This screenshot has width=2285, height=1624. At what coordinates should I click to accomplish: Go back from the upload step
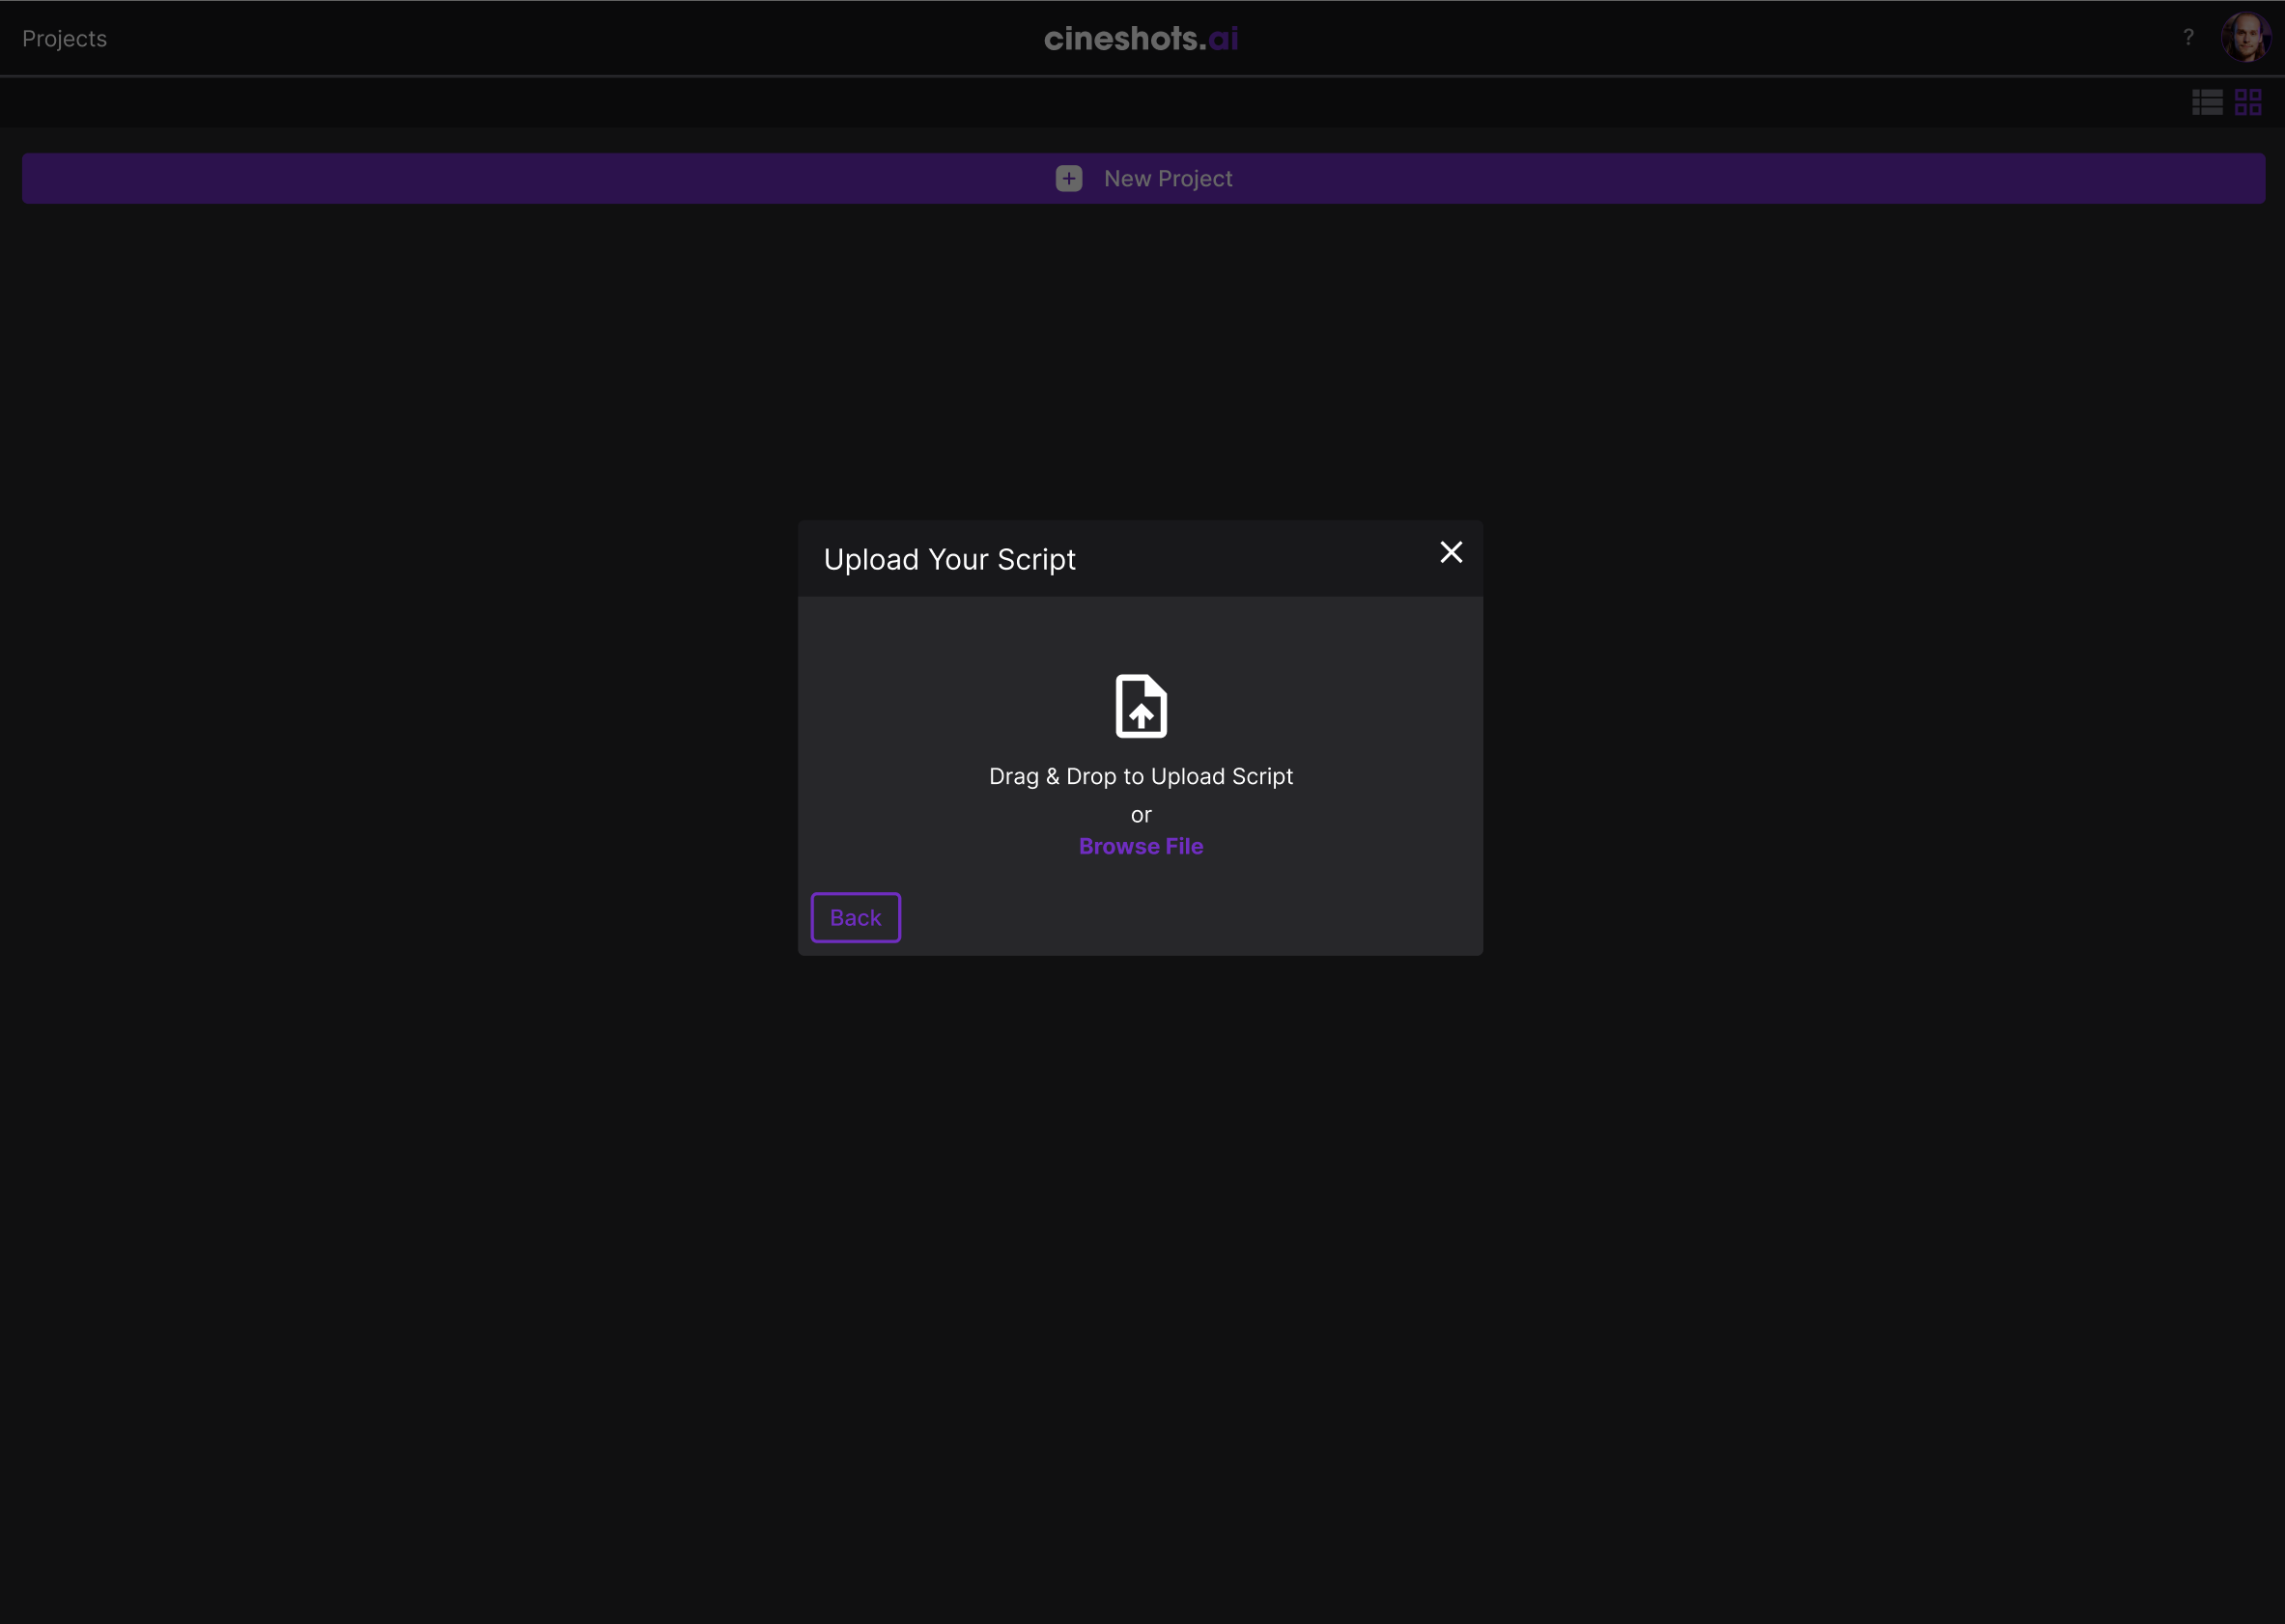[x=855, y=917]
